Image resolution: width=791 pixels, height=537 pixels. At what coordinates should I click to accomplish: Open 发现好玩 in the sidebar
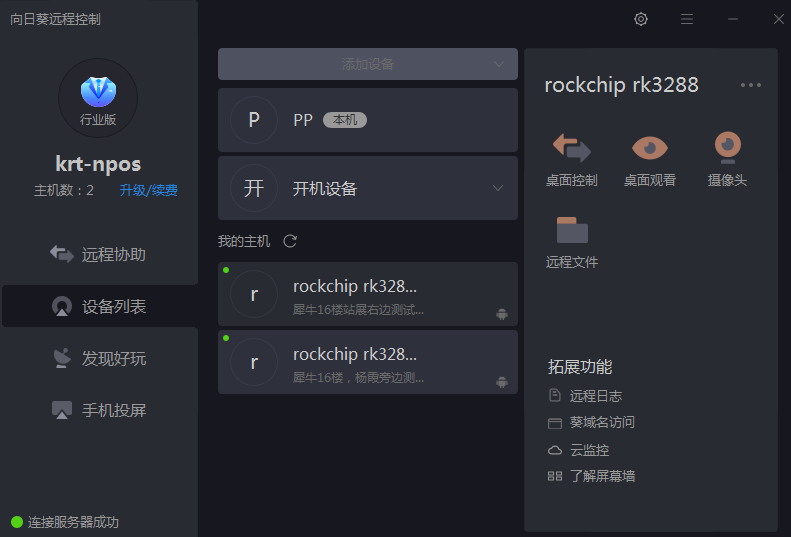click(x=99, y=358)
